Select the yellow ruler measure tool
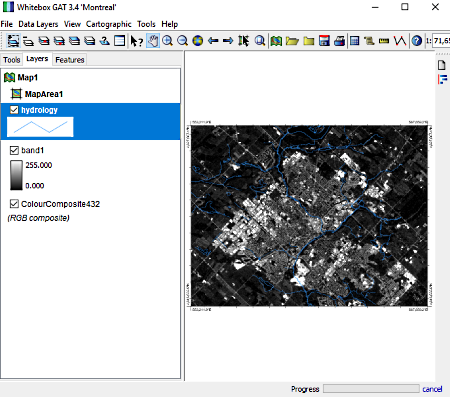 (384, 41)
